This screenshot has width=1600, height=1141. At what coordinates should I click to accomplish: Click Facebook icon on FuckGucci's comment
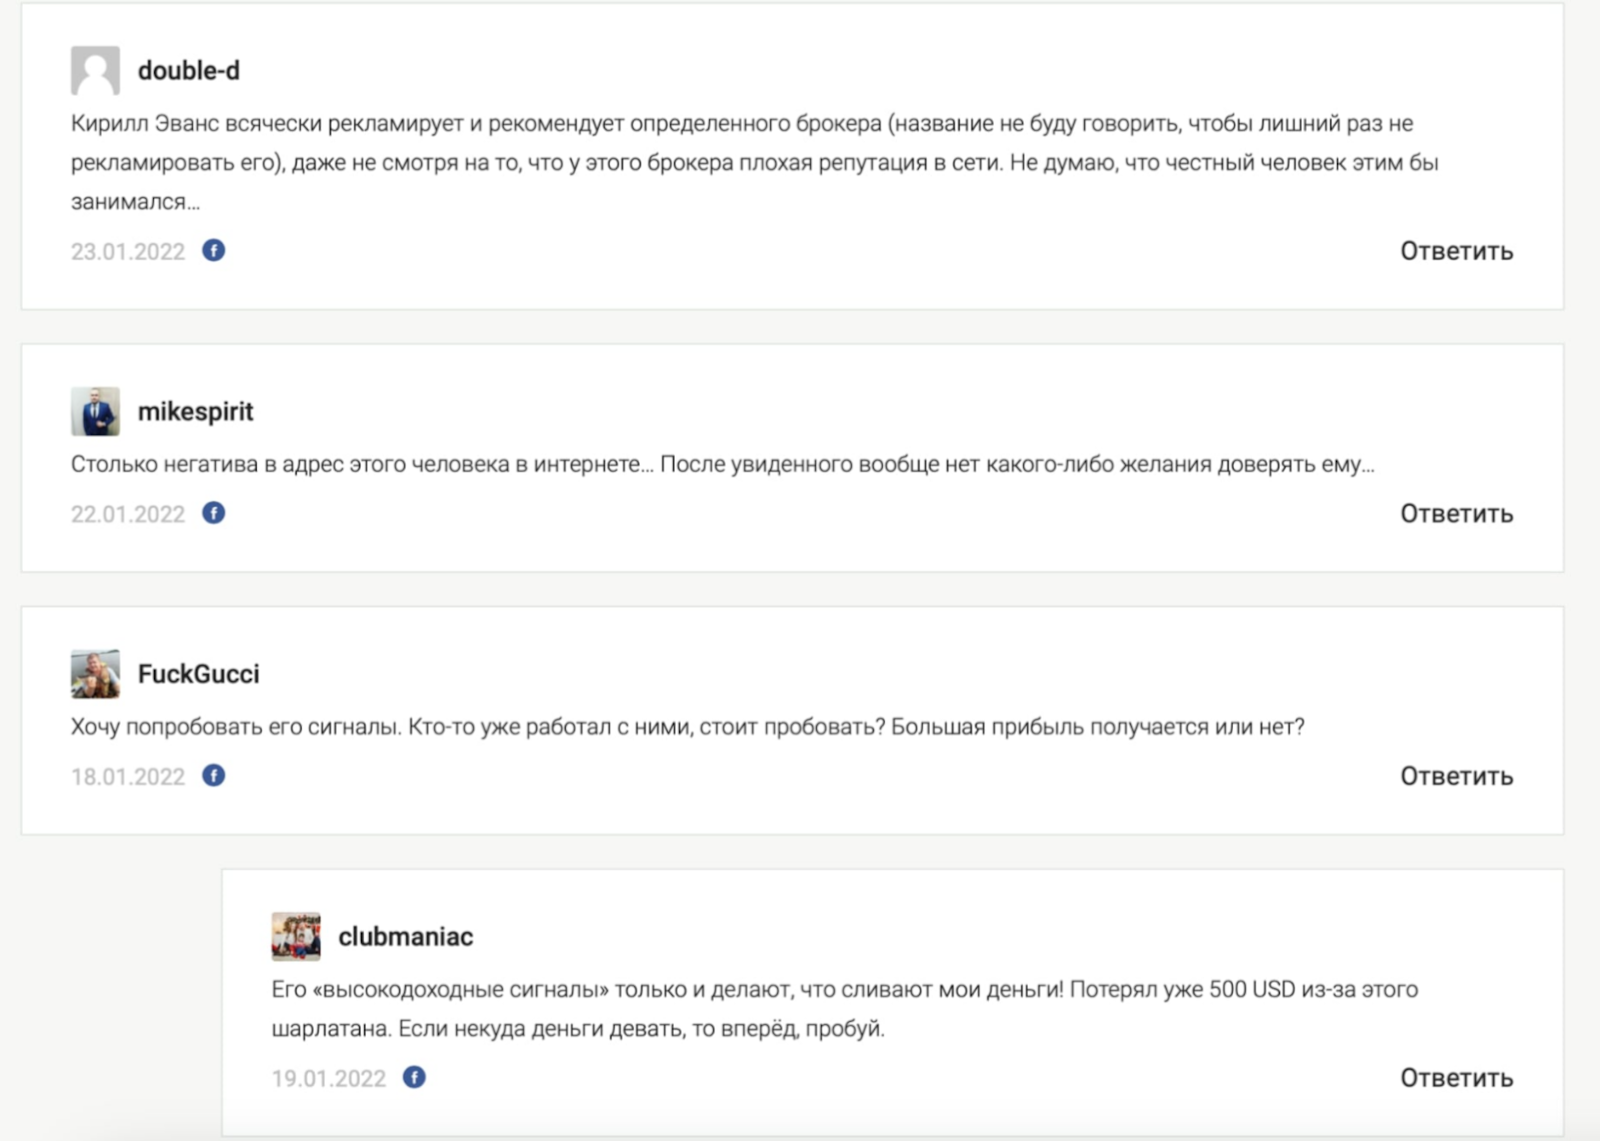click(x=213, y=775)
